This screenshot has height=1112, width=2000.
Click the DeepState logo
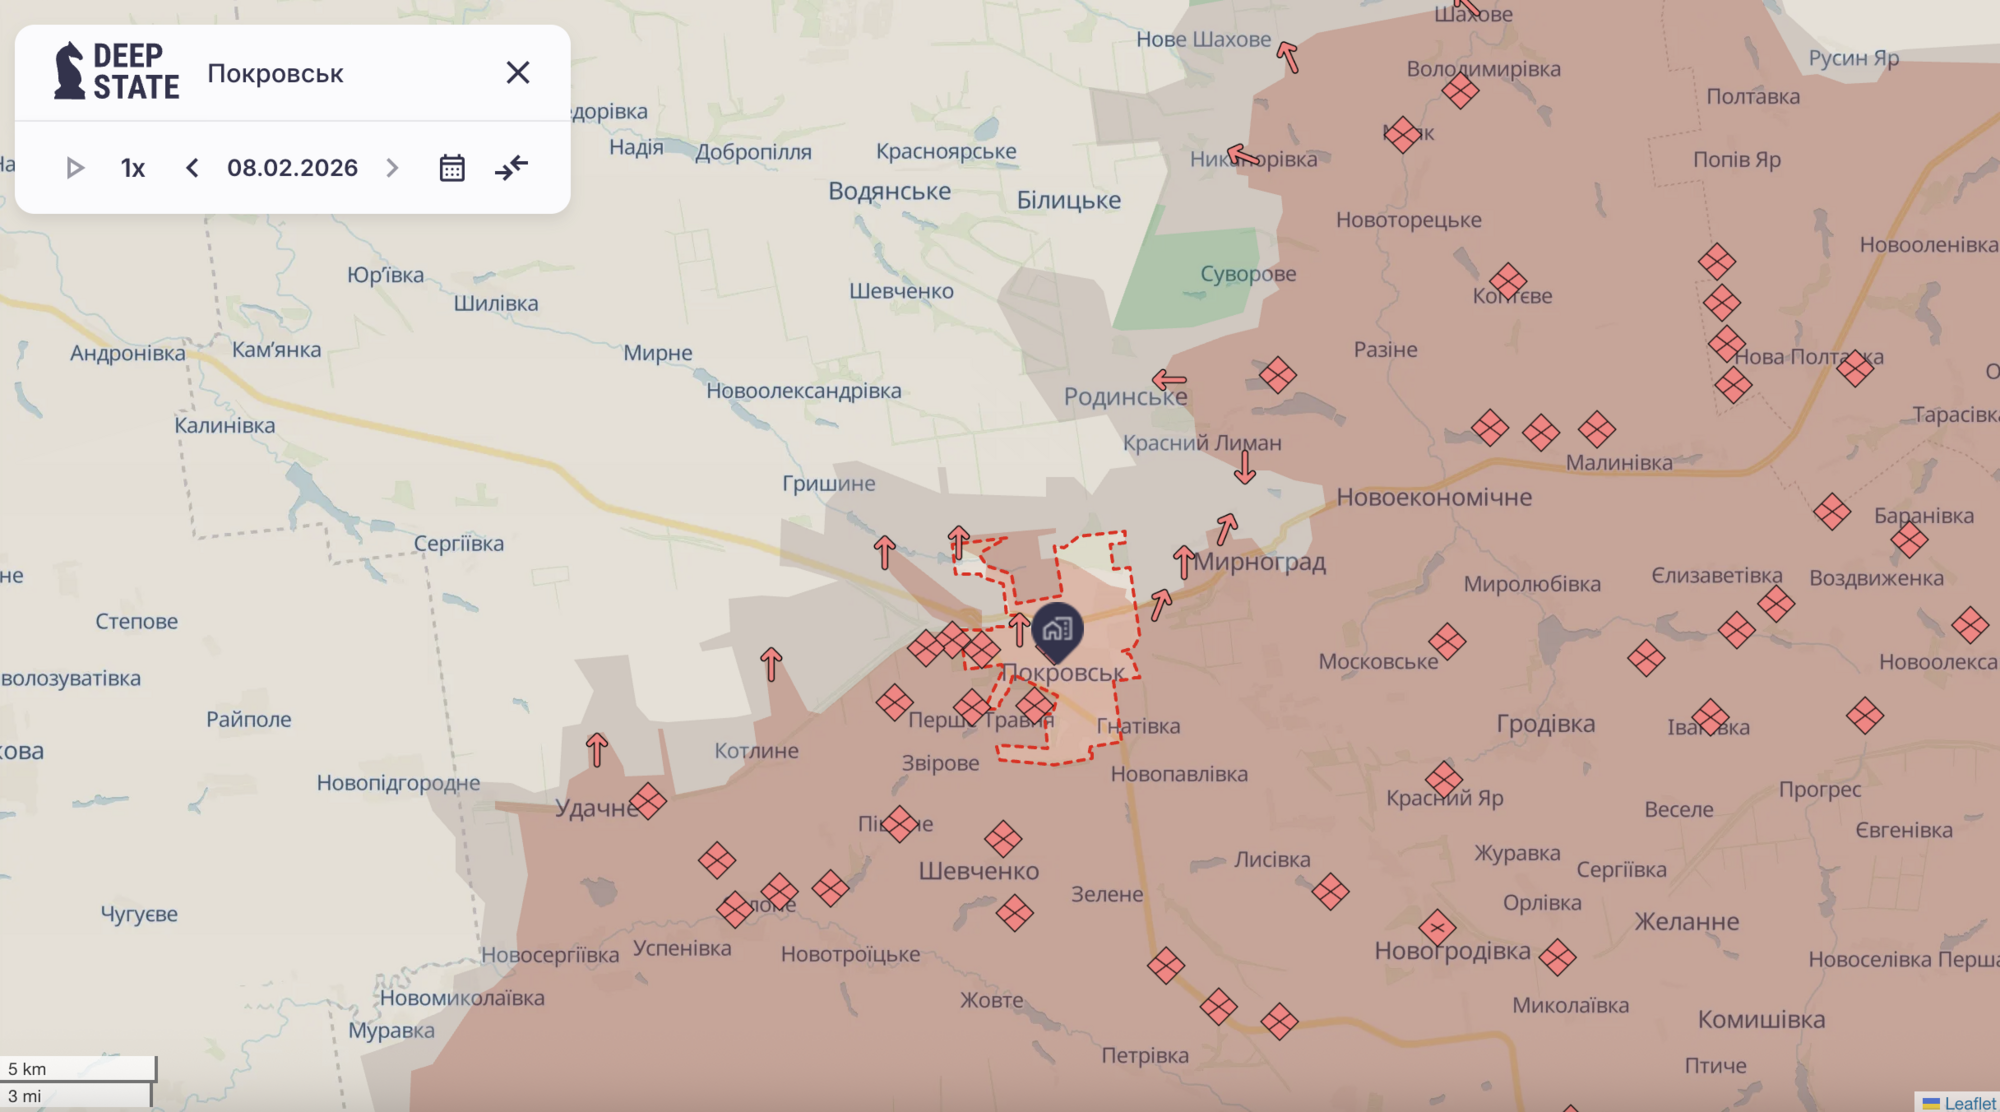[117, 72]
